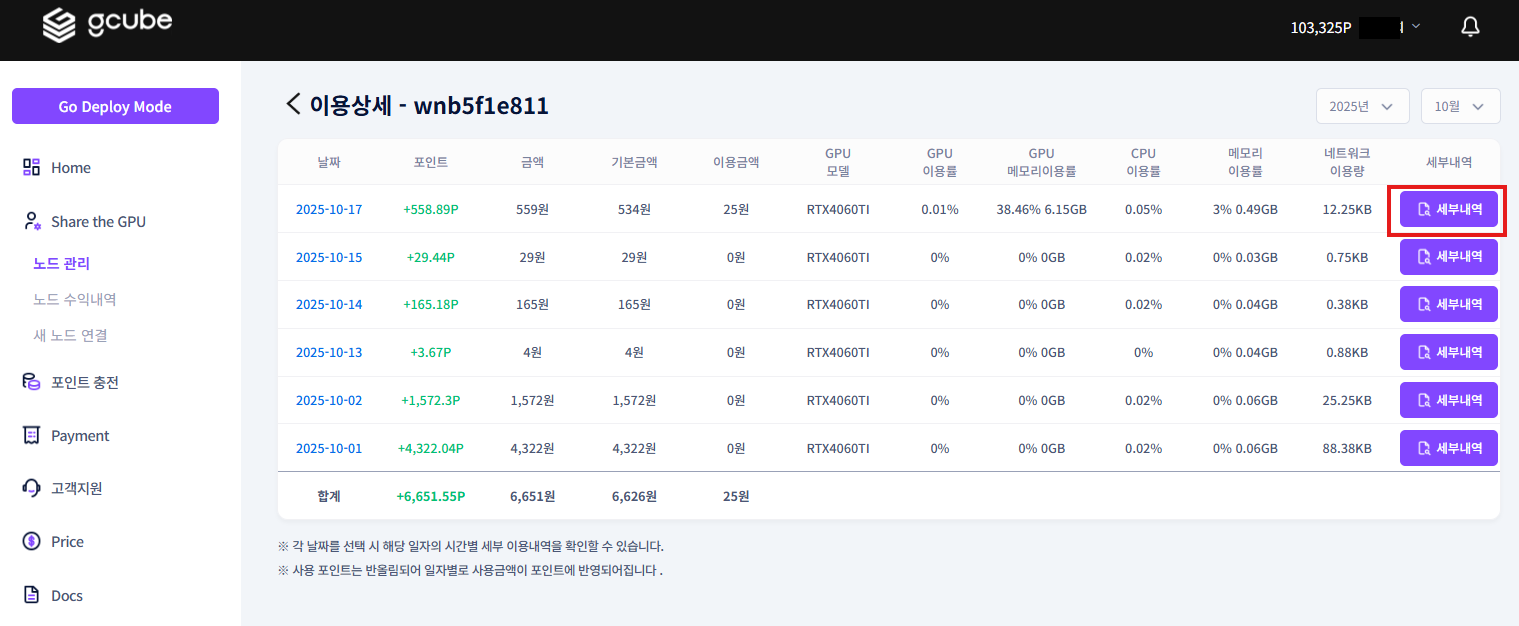Expand the account menu chevron in top bar
The image size is (1519, 626).
1416,27
